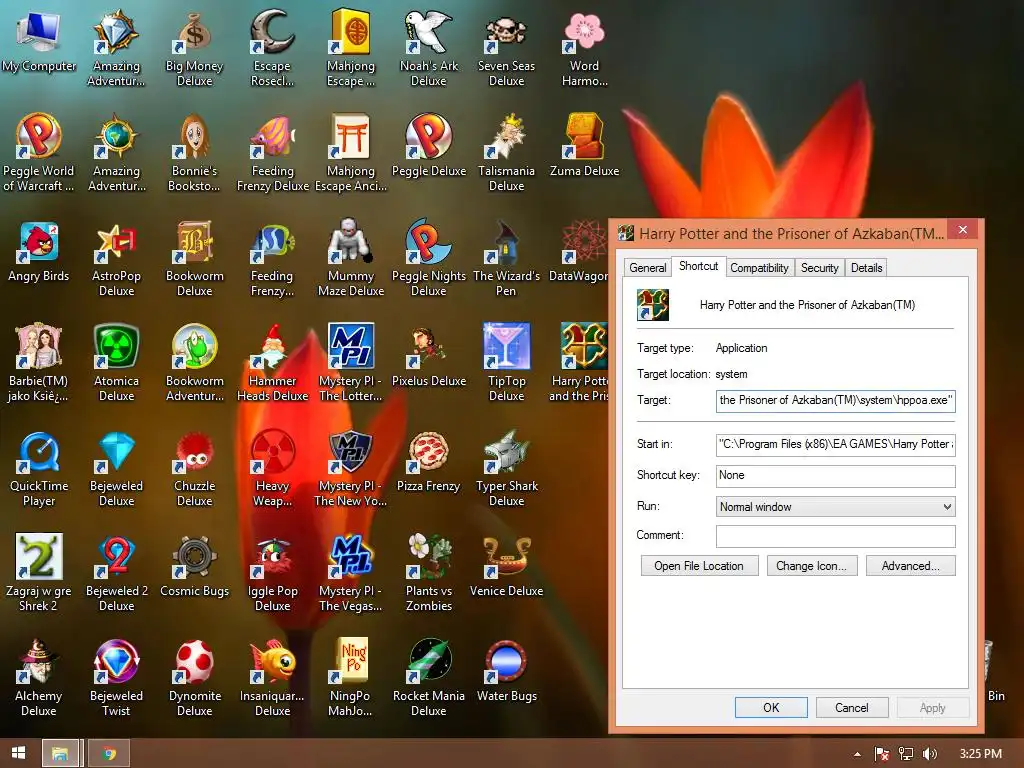Click the Seven Seas Deluxe icon
This screenshot has height=768, width=1024.
(506, 33)
